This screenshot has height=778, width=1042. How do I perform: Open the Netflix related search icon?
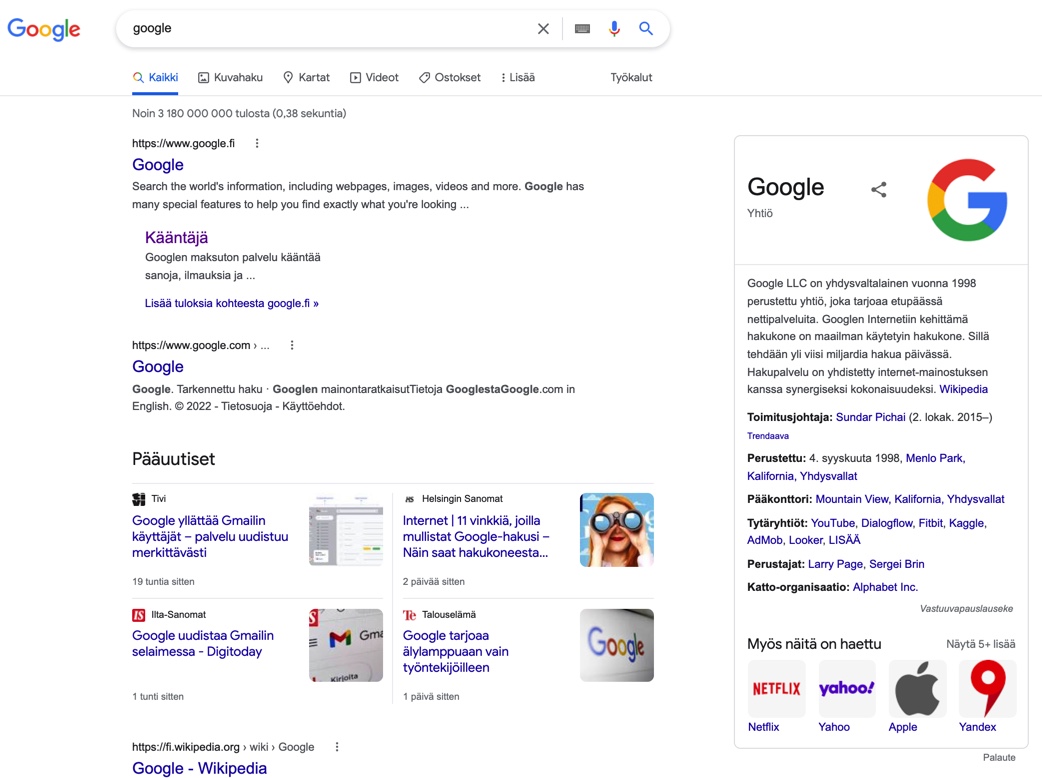[776, 688]
